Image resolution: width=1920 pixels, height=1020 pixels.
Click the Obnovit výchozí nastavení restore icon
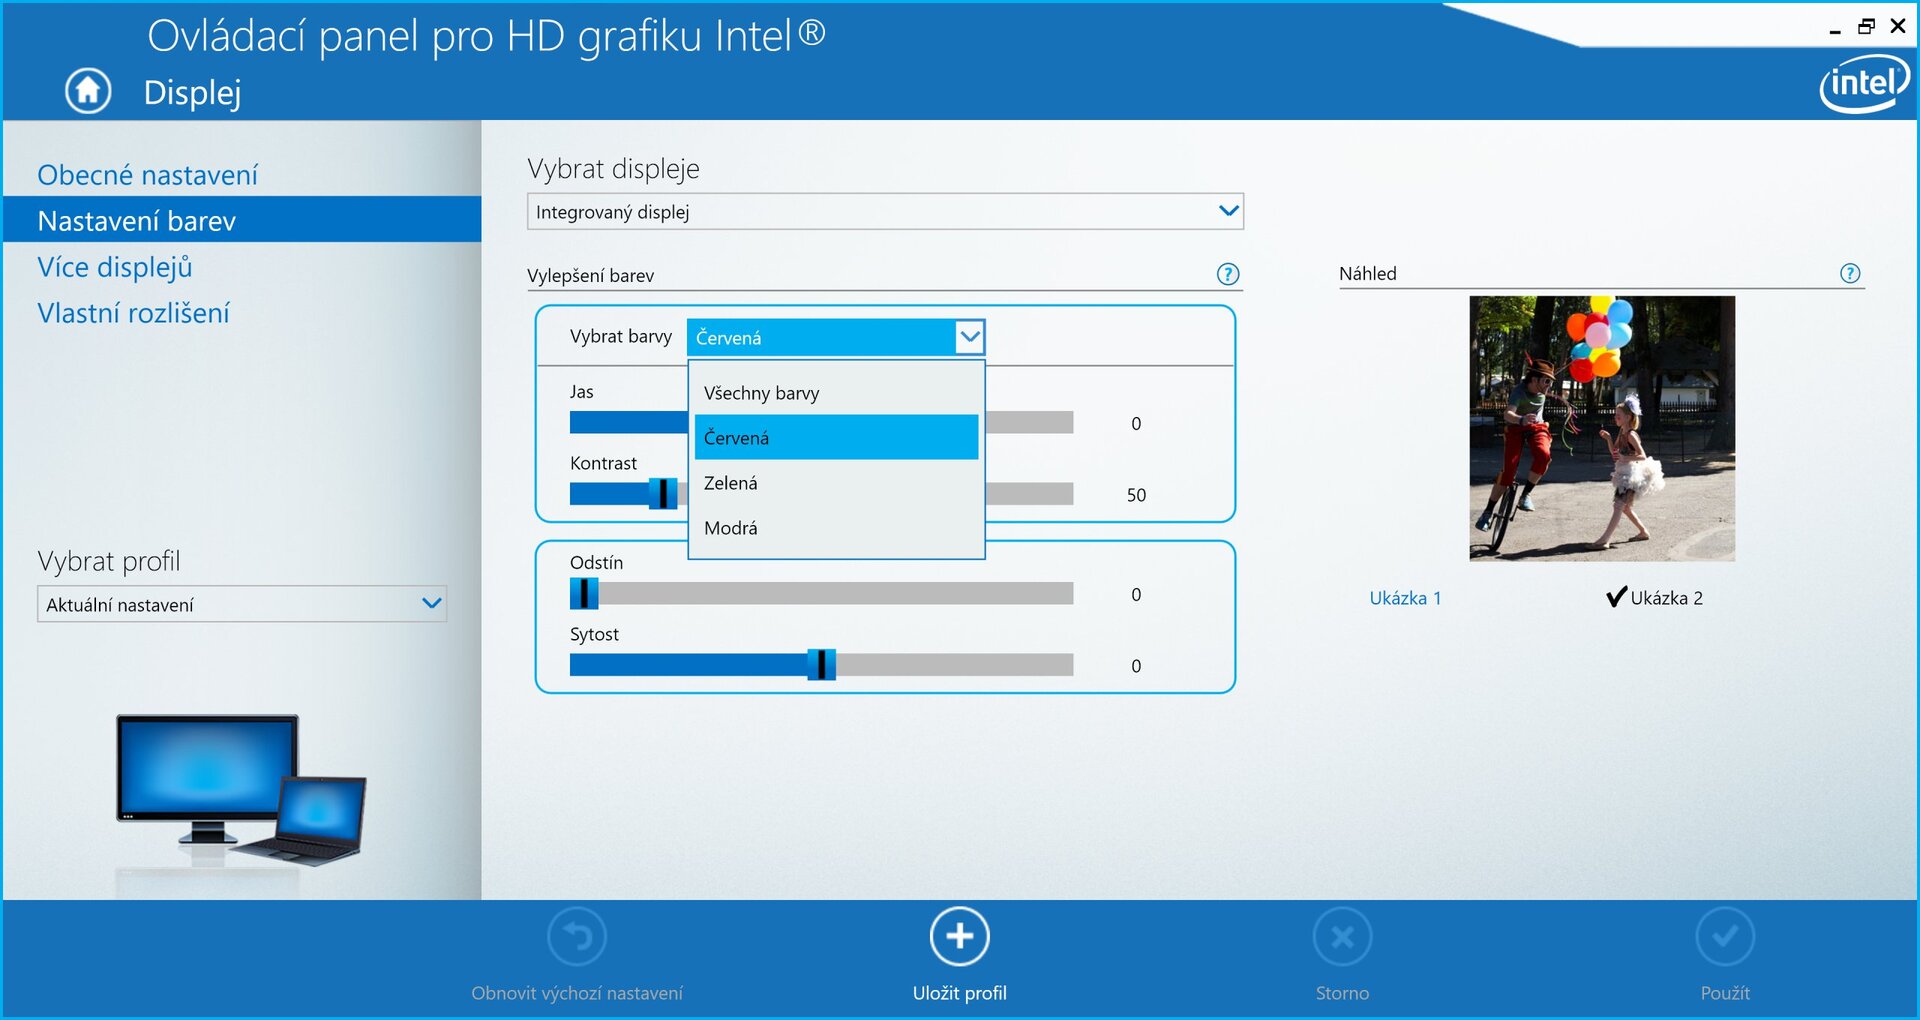(576, 936)
